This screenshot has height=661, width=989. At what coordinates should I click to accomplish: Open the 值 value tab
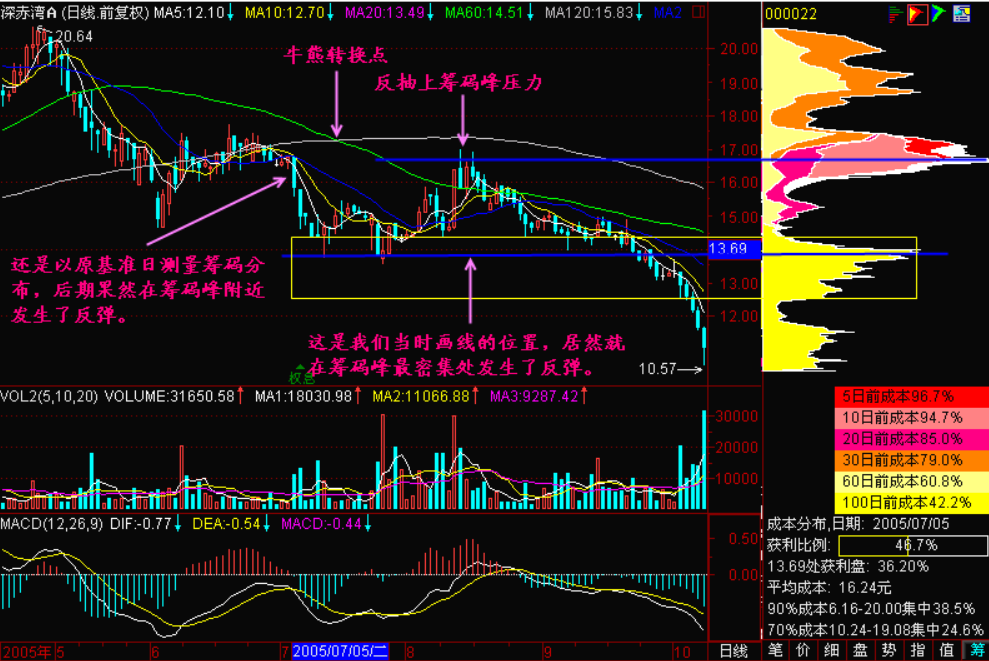946,651
